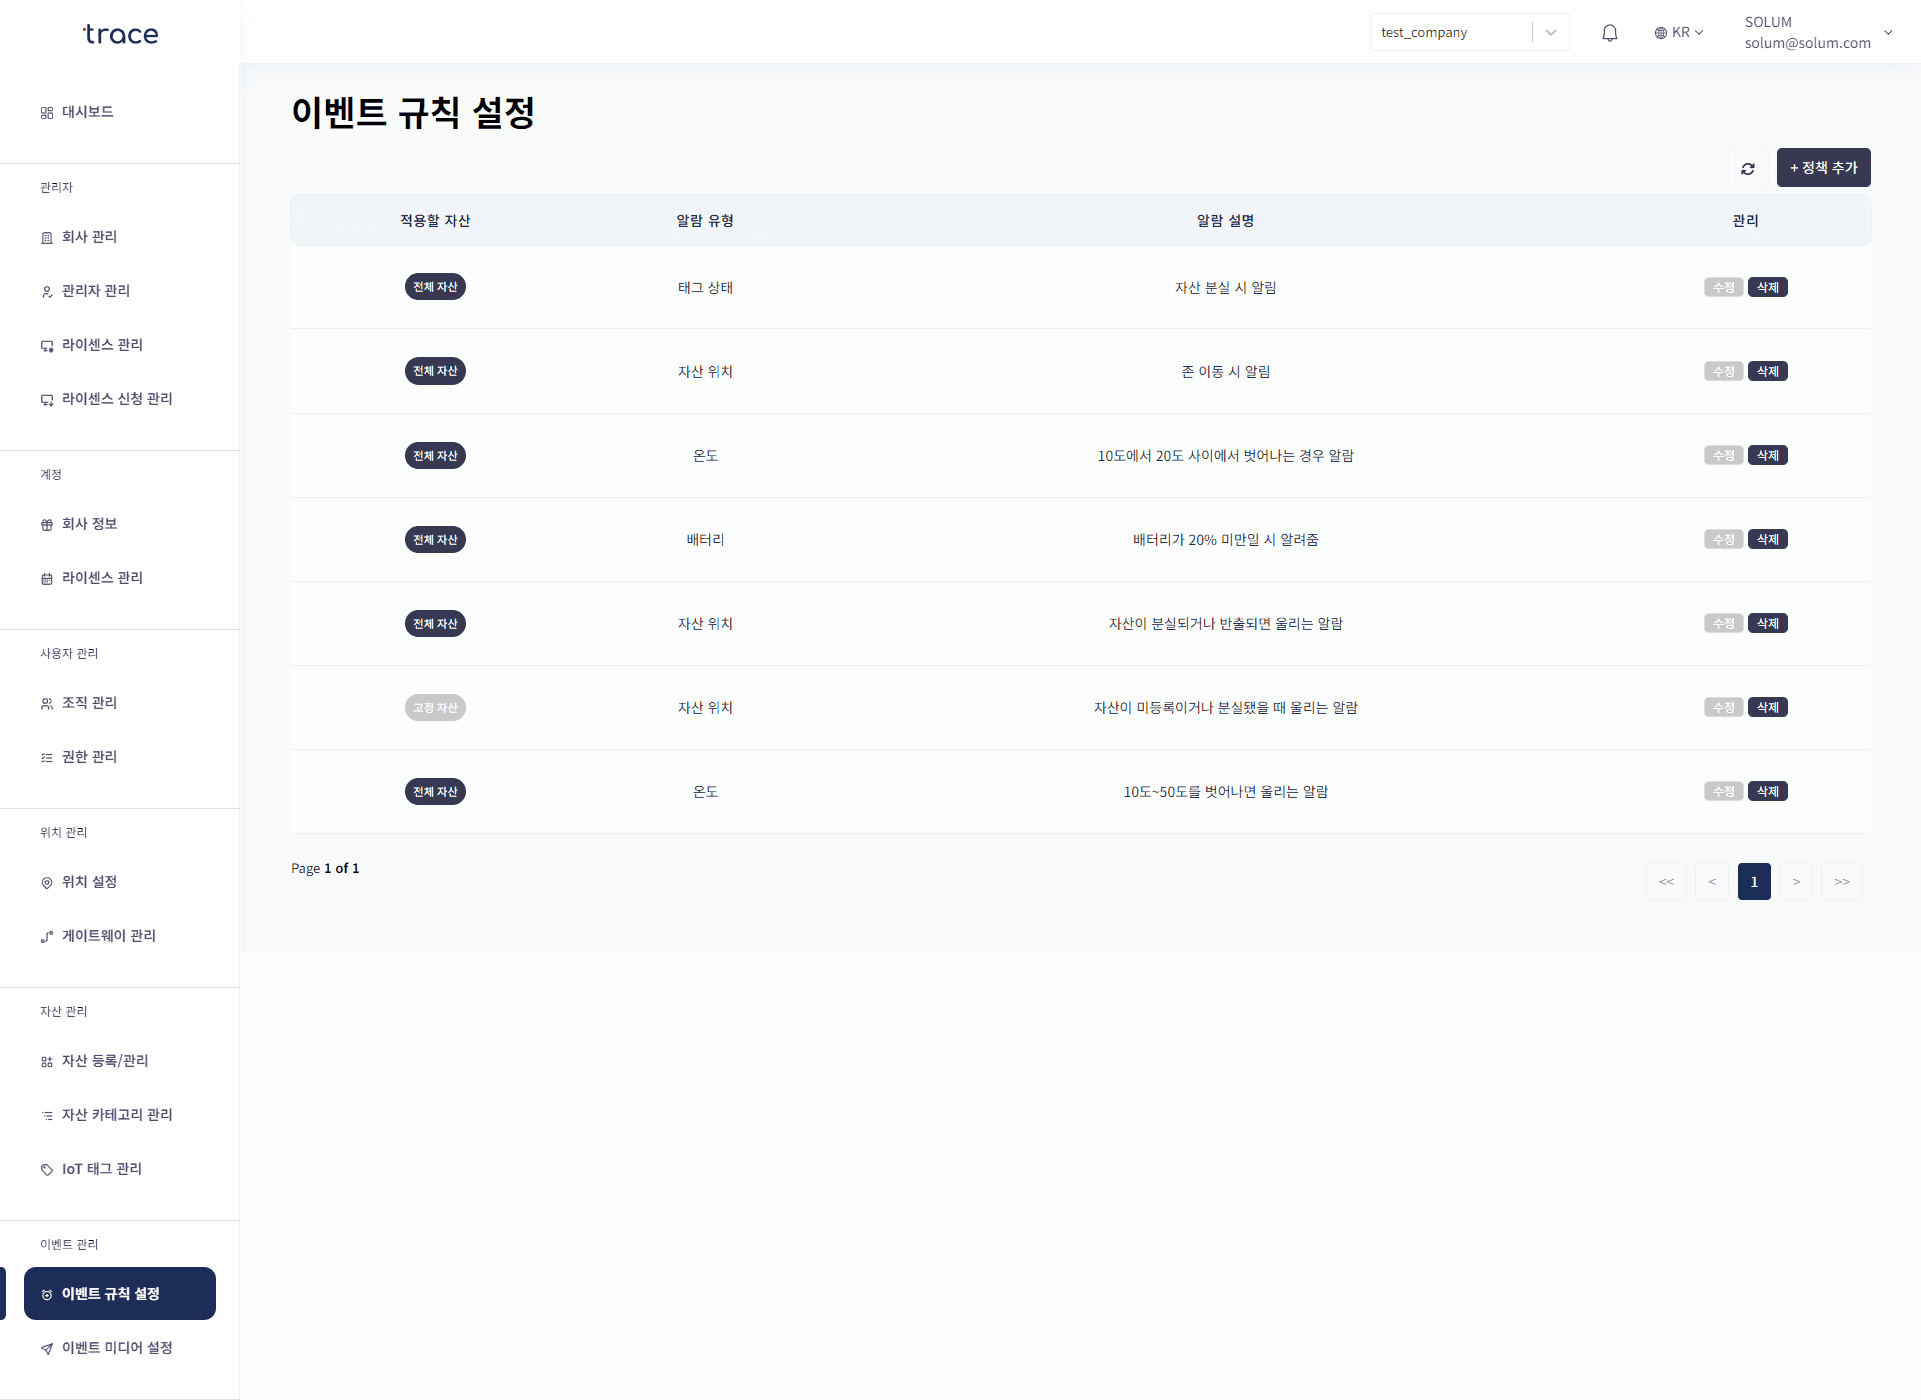The image size is (1921, 1400).
Task: Go to 게이트웨이 관리 page
Action: coord(108,936)
